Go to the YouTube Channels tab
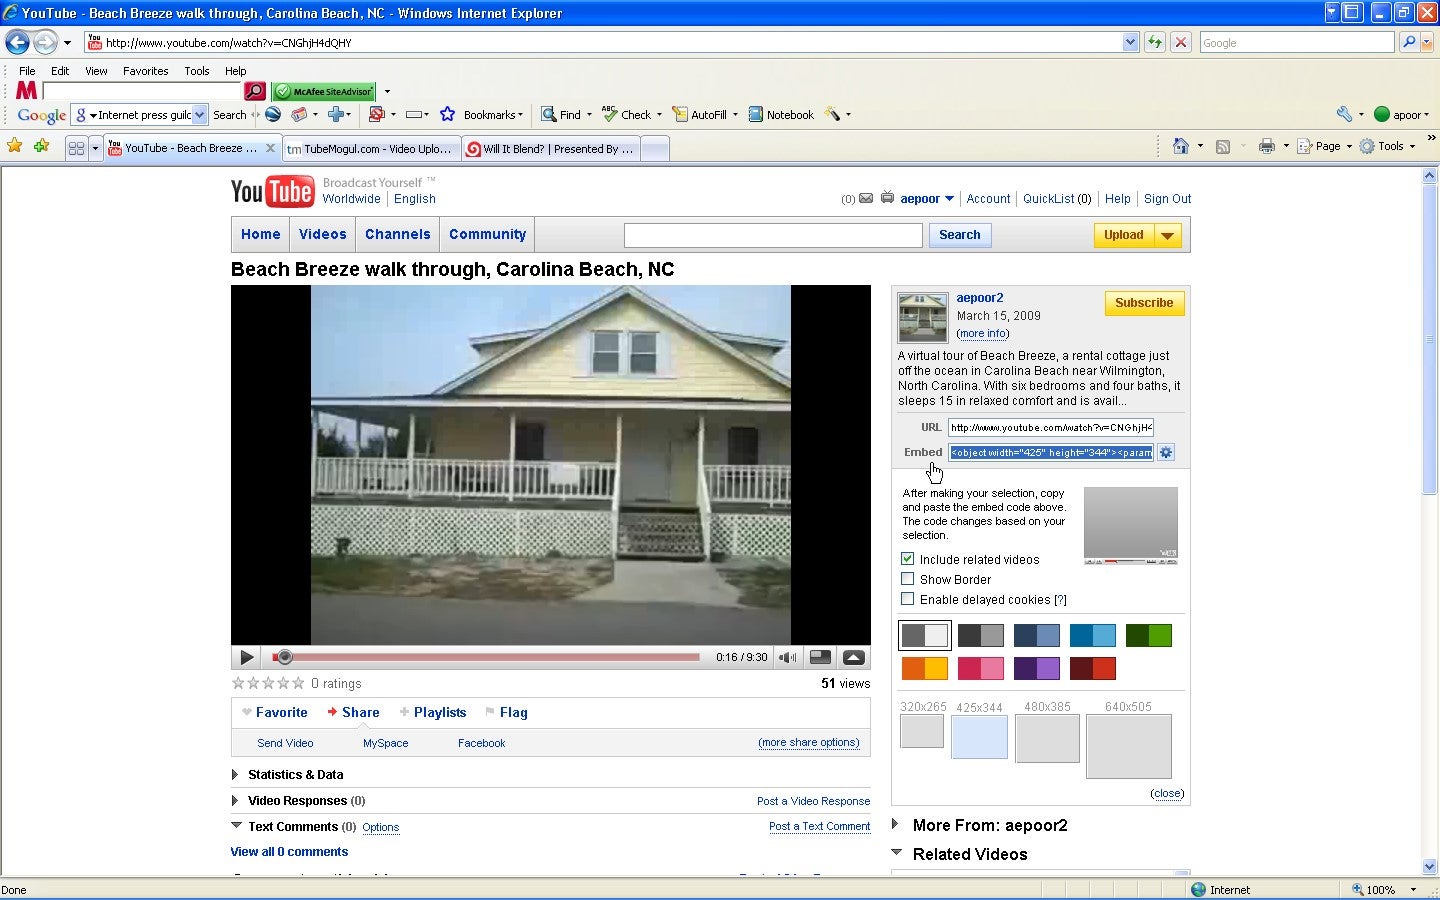Viewport: 1440px width, 900px height. pos(398,235)
